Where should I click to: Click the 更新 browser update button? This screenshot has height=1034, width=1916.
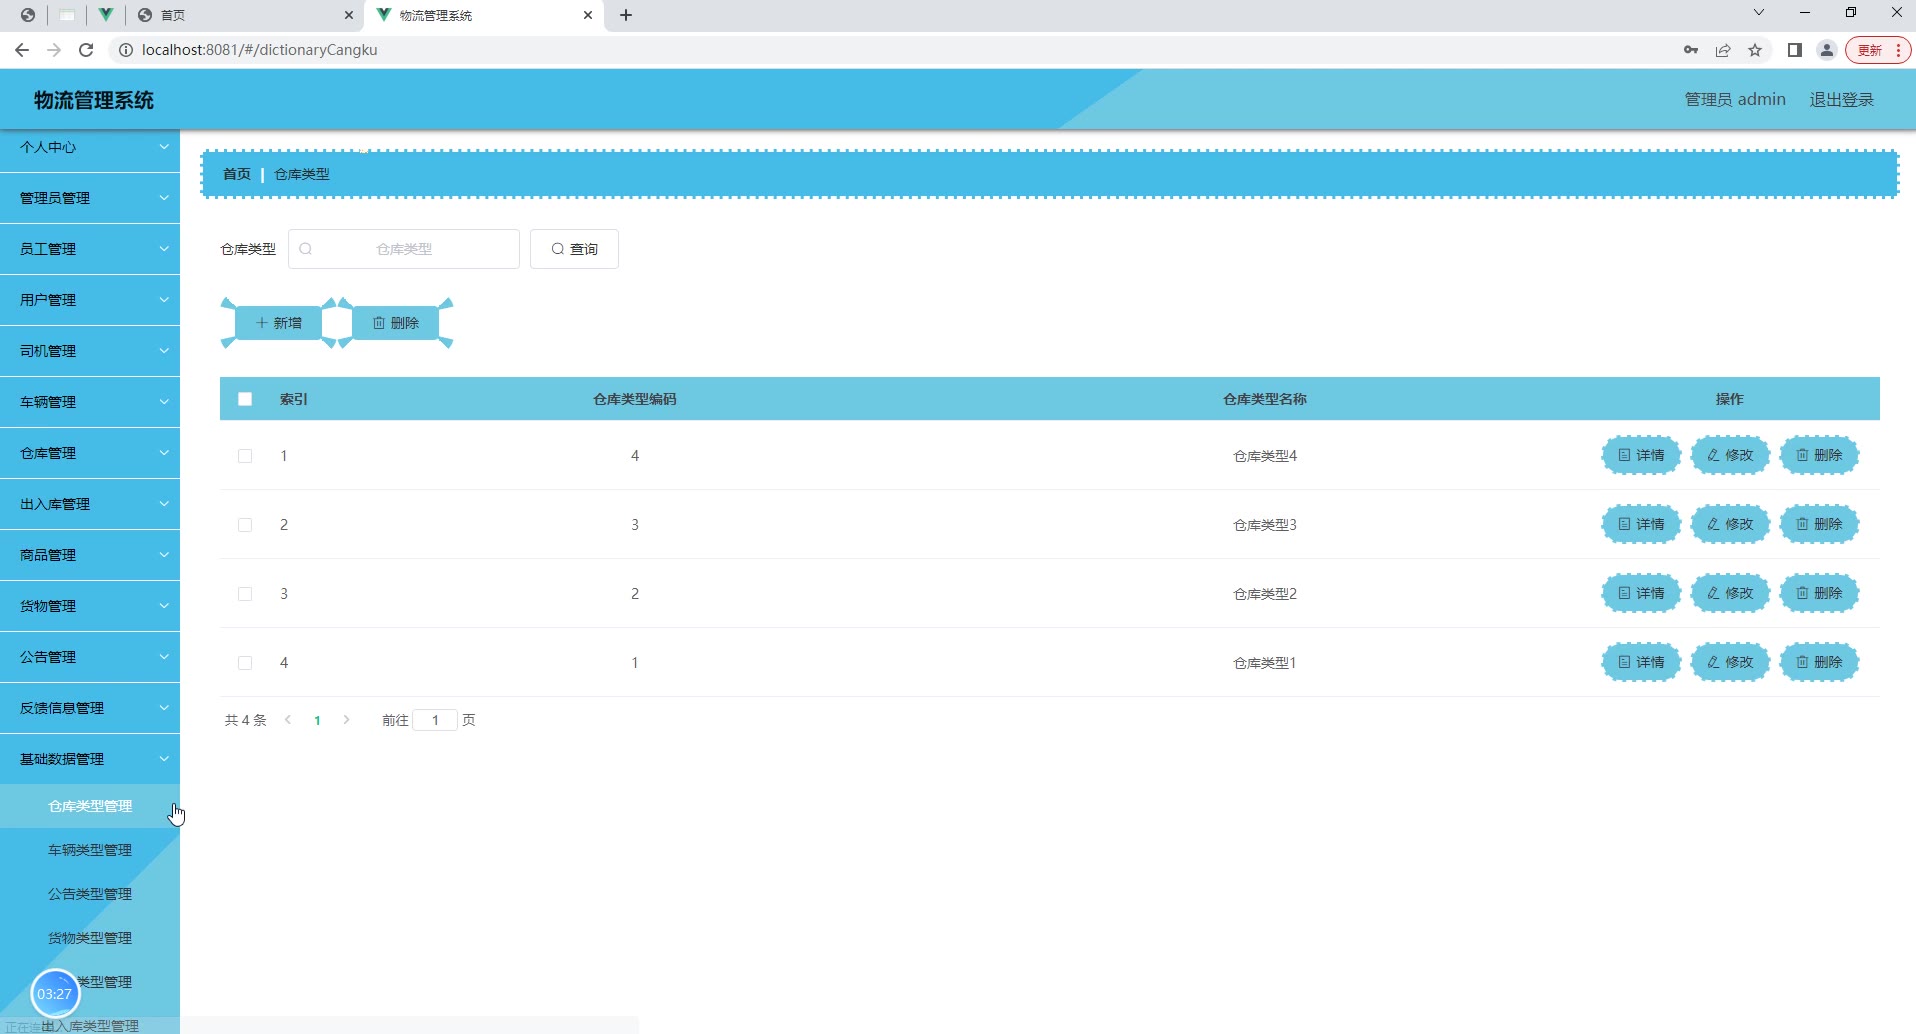(x=1877, y=50)
